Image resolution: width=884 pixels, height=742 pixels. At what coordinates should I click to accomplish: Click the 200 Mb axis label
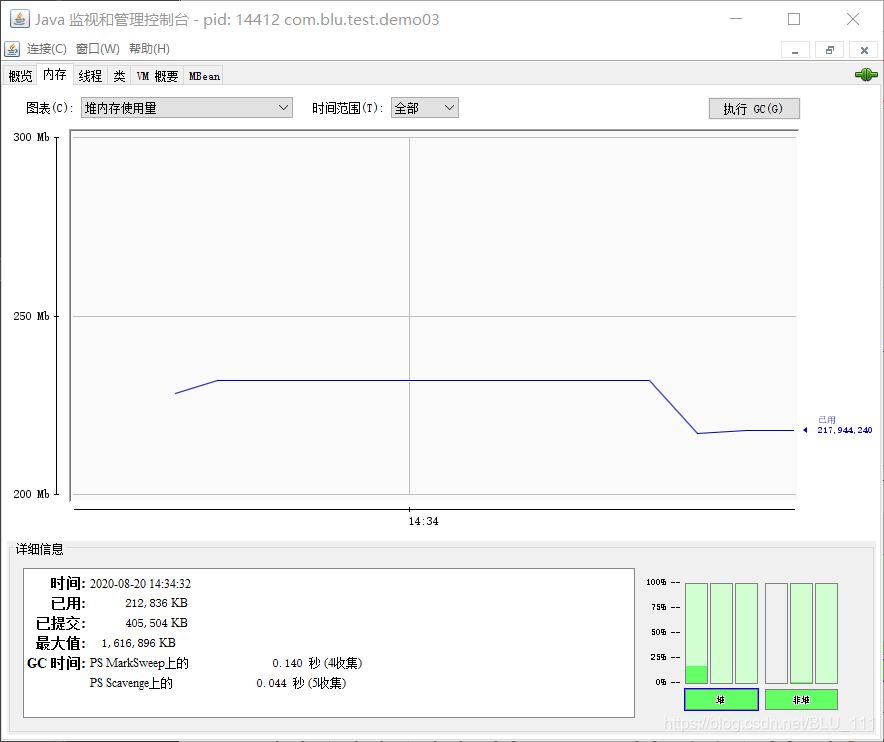32,494
